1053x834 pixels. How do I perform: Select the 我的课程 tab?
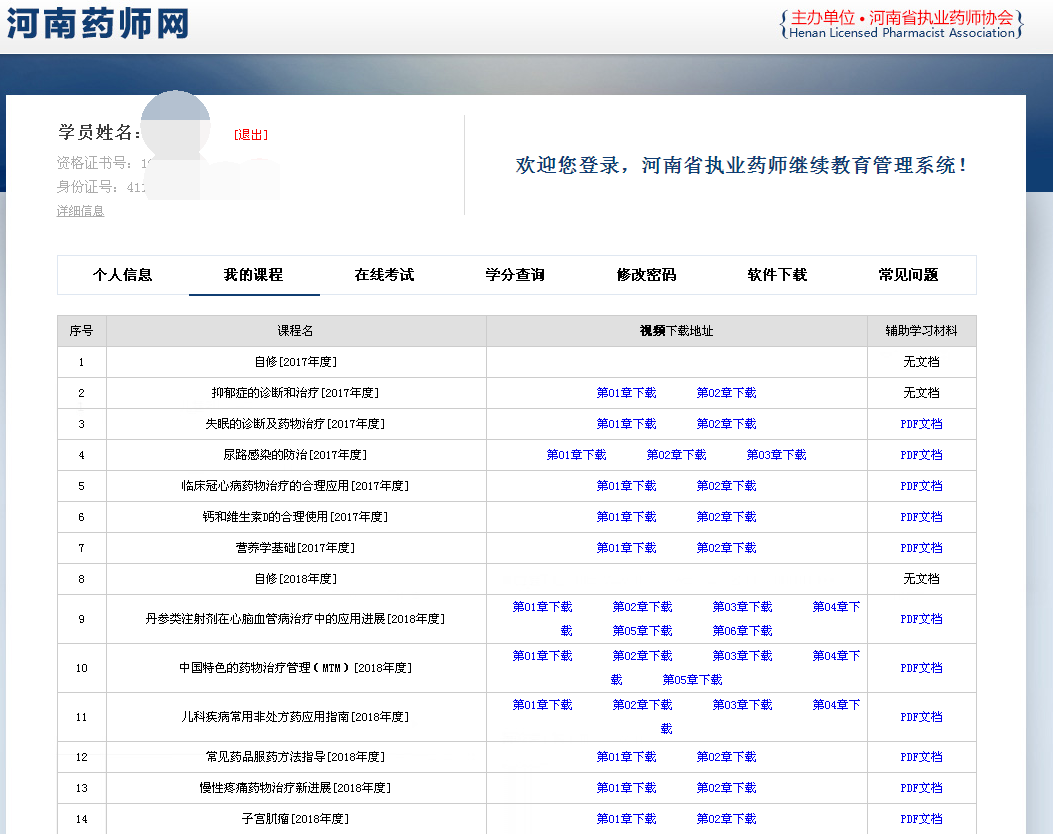[254, 275]
